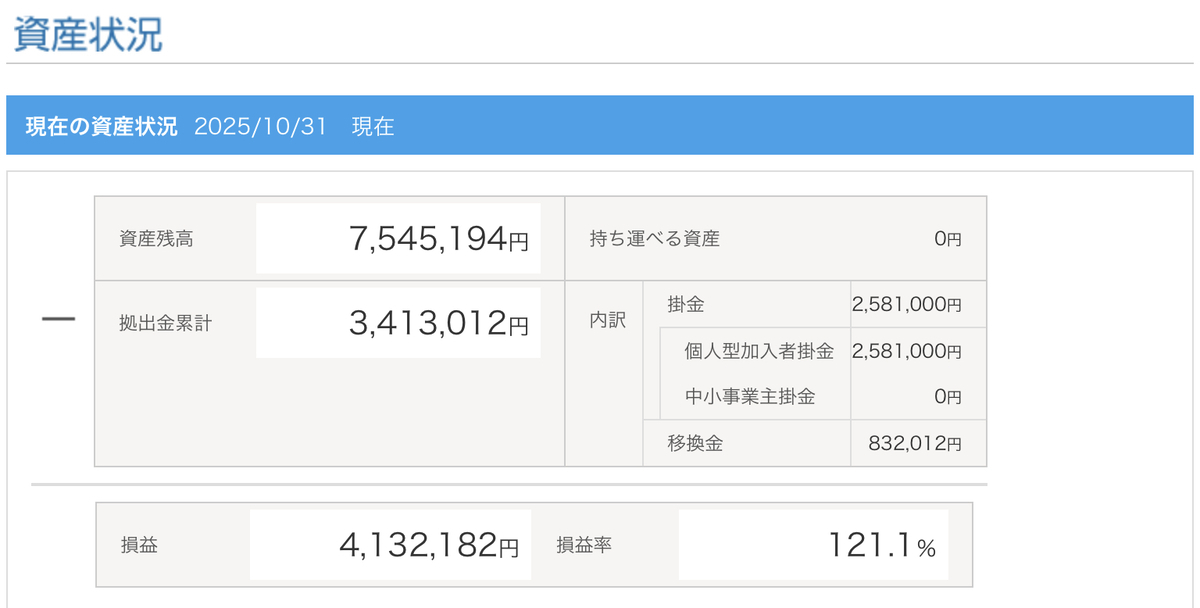Select the 移換金 row label
1200x608 pixels.
[695, 443]
